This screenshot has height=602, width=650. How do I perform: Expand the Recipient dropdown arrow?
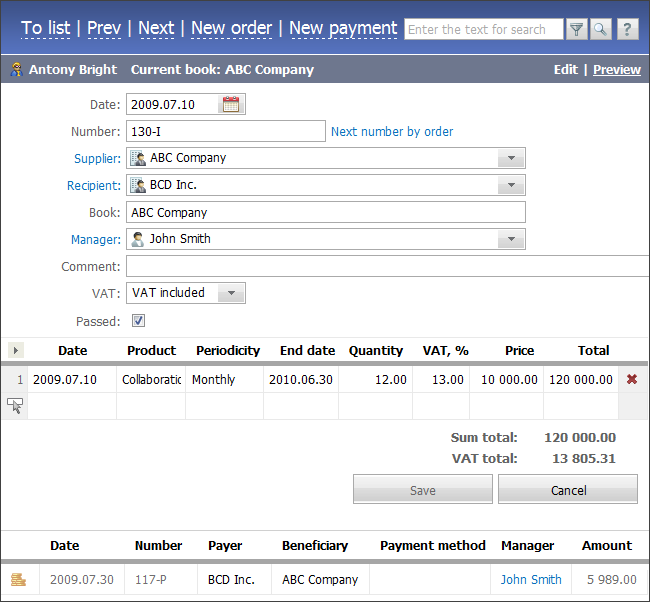pos(511,185)
